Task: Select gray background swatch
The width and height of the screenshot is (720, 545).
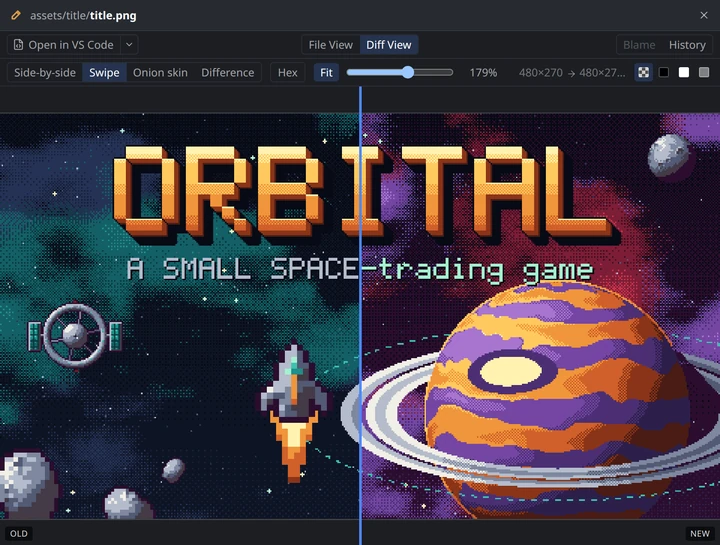Action: (x=704, y=73)
